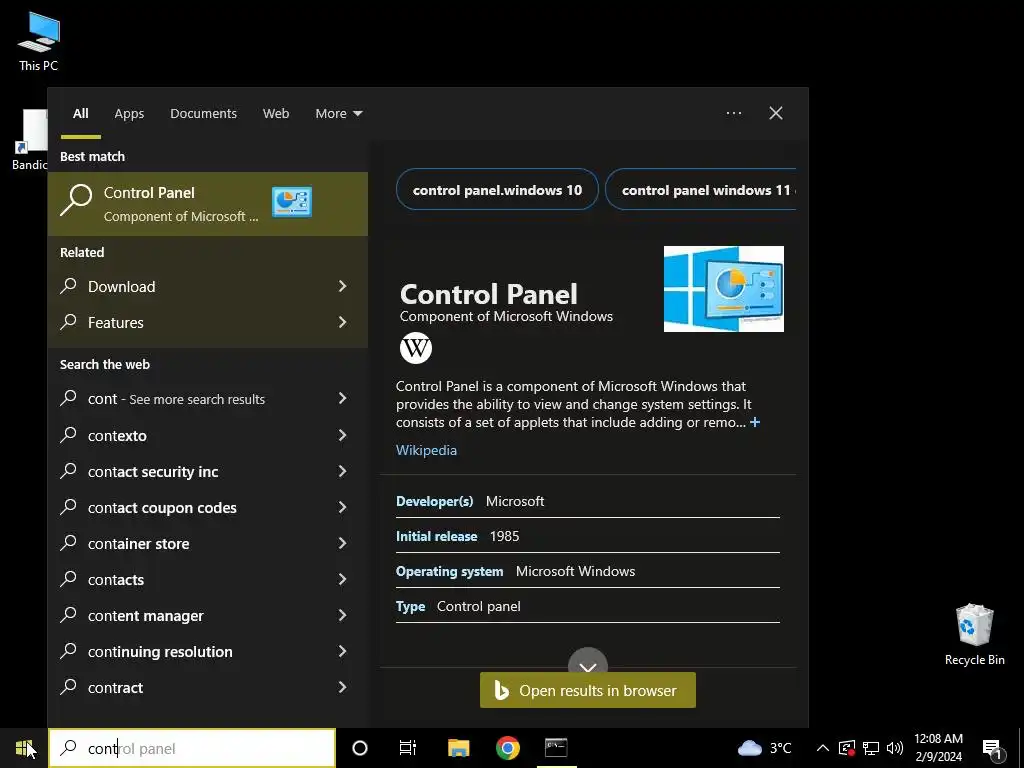The image size is (1024, 768).
Task: Open the More dropdown filter
Action: [338, 114]
